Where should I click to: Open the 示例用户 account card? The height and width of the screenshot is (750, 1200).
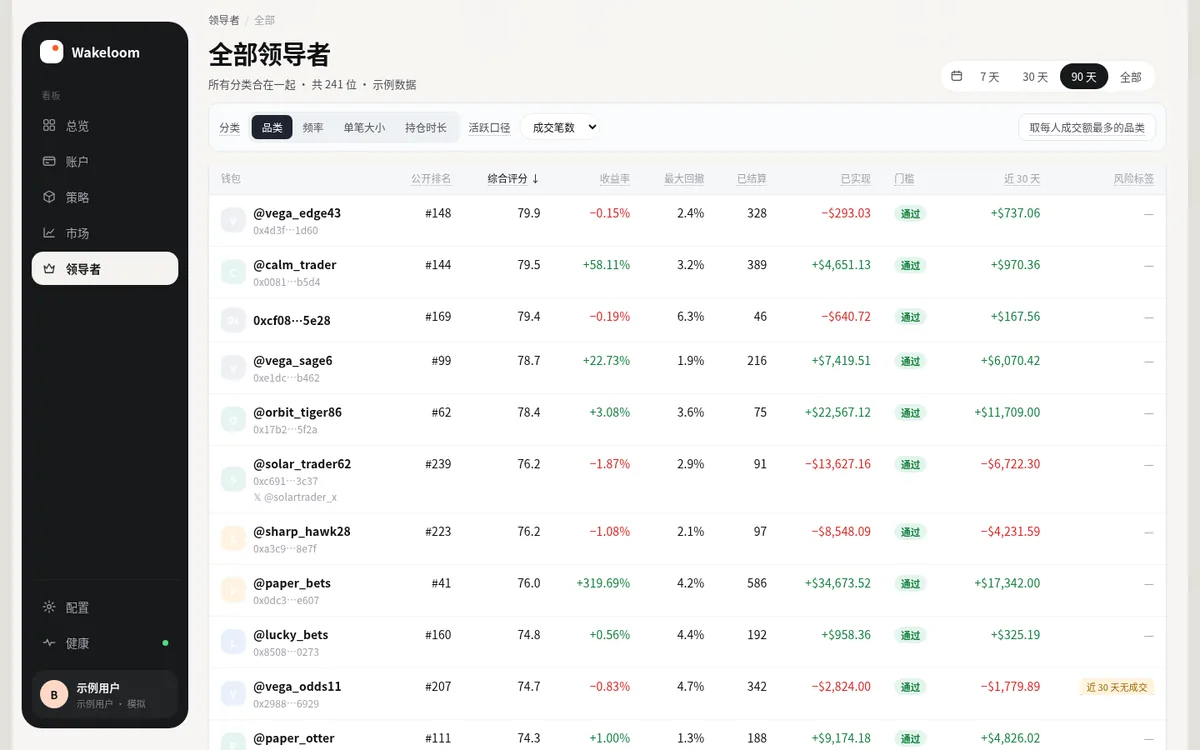click(105, 695)
